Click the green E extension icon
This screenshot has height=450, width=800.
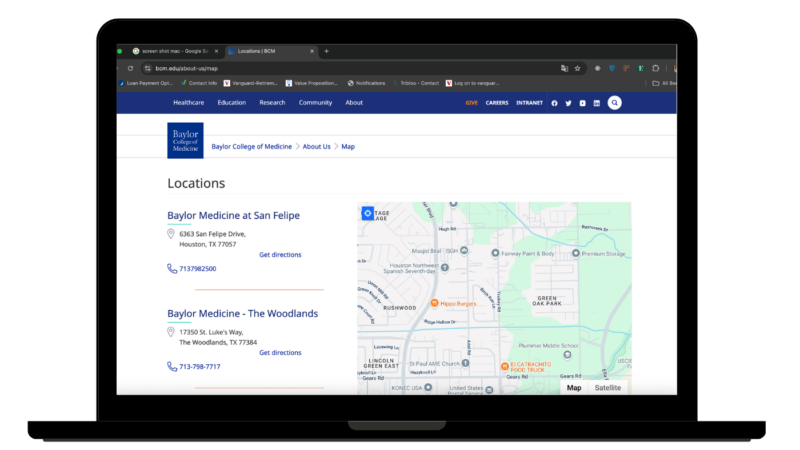tap(641, 68)
